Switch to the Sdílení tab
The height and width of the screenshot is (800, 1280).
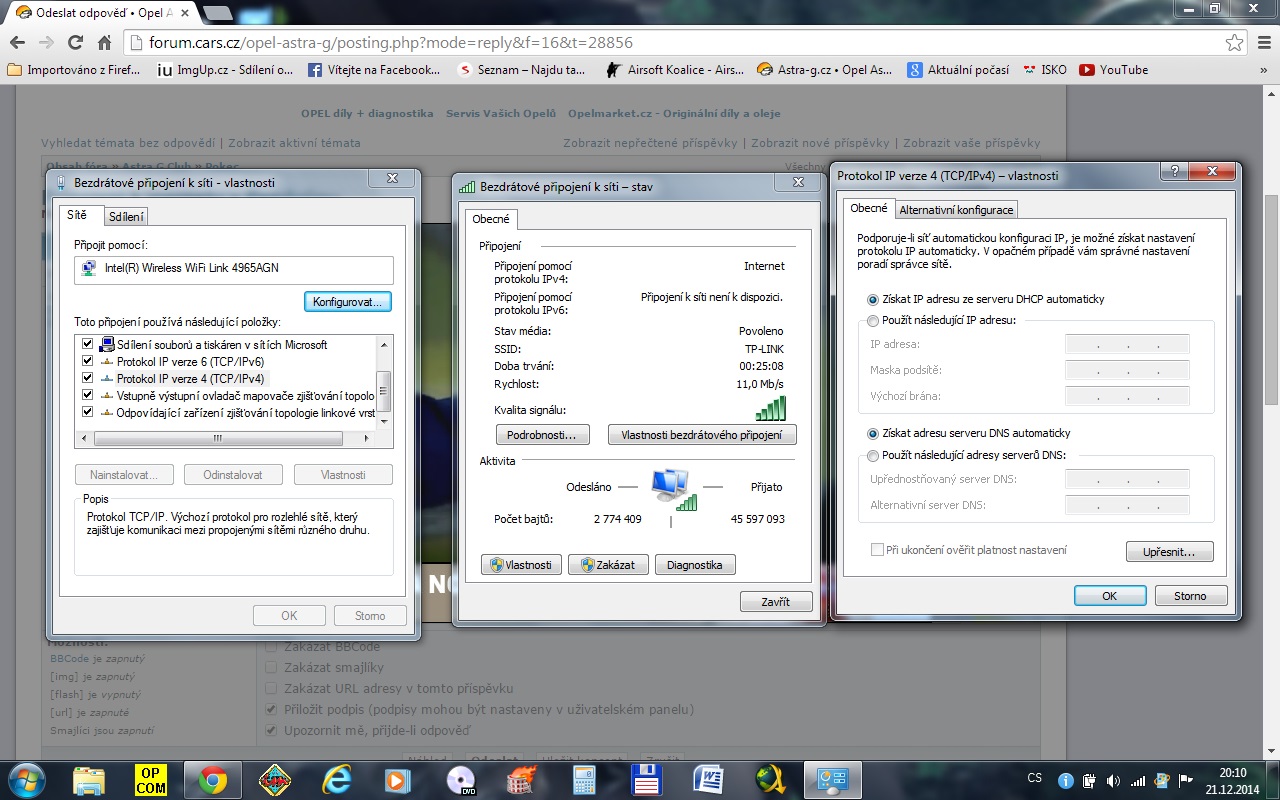(126, 216)
